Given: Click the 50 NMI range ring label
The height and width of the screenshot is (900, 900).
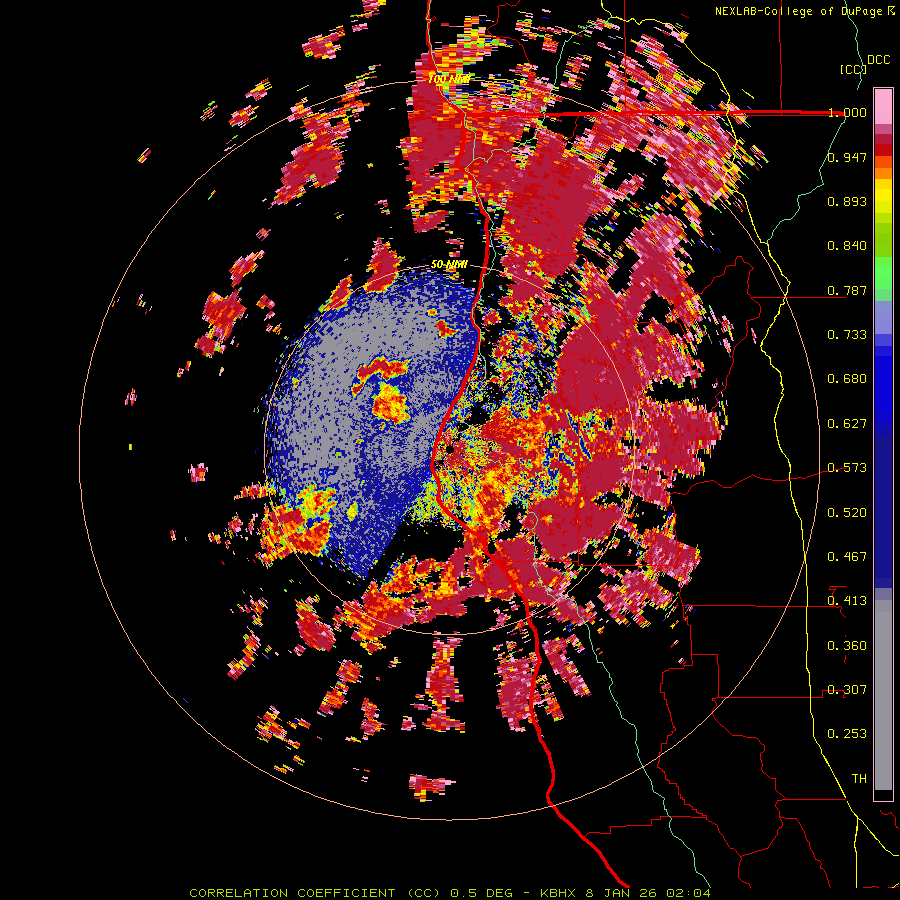Looking at the screenshot, I should click(449, 265).
